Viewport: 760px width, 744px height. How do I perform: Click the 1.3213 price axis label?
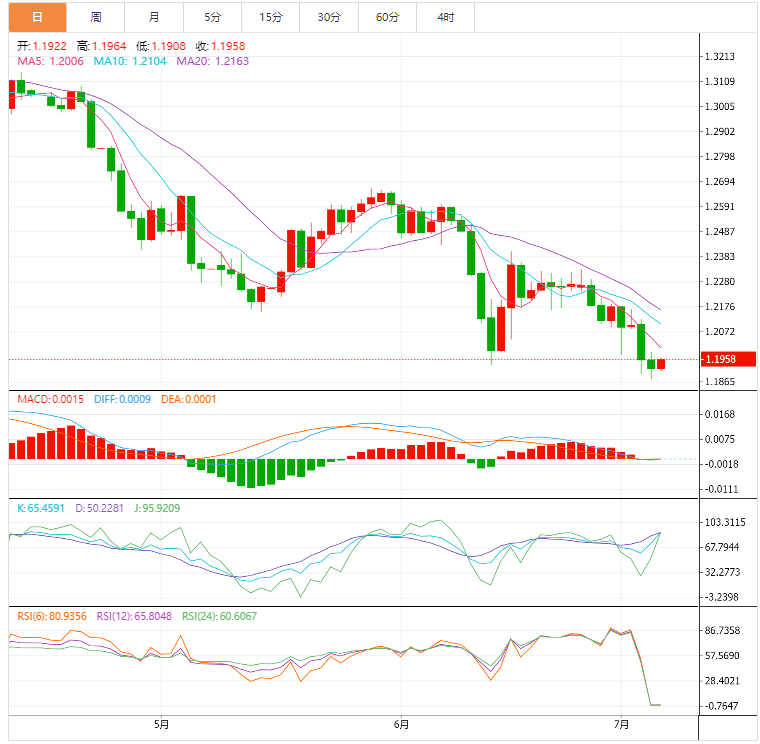tap(719, 57)
